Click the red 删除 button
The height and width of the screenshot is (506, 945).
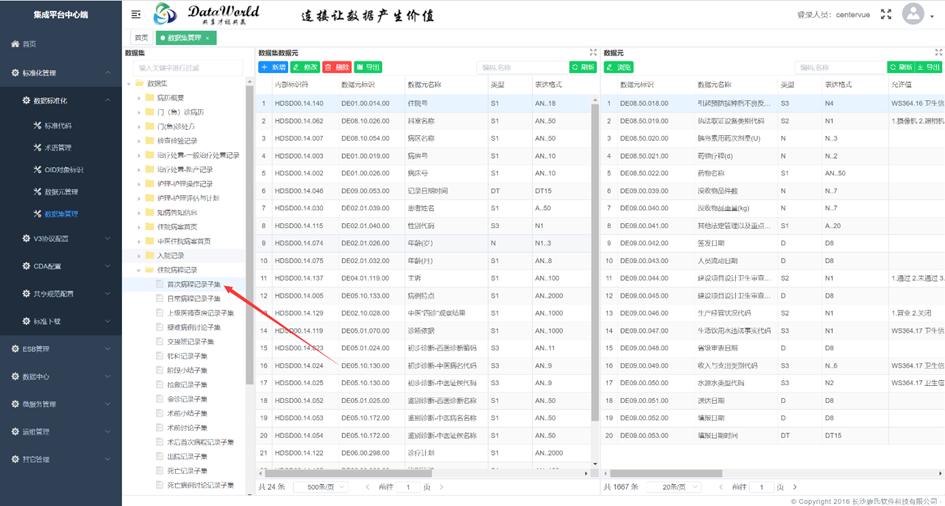pos(337,67)
